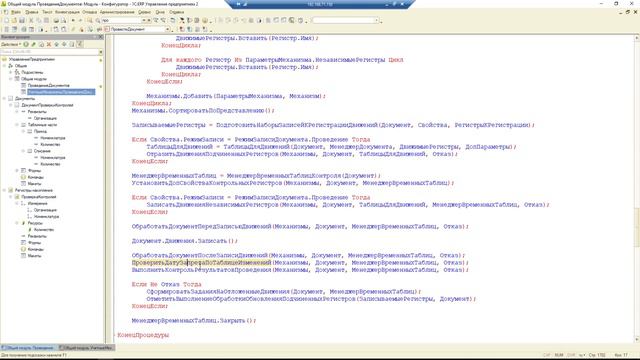The width and height of the screenshot is (640, 360).
Task: Select Организация under document Реквизиты
Action: coord(45,118)
